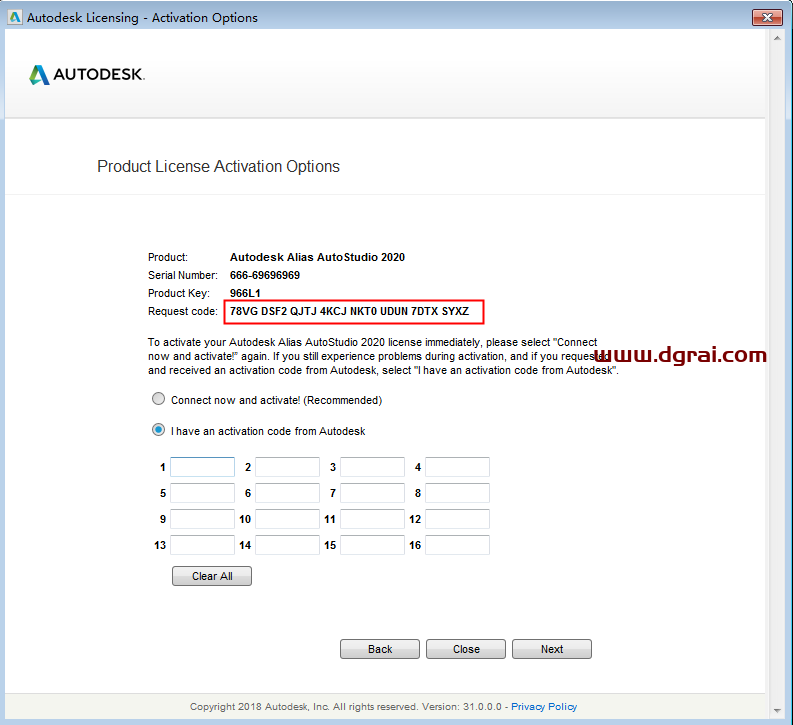Image resolution: width=793 pixels, height=725 pixels.
Task: Click the Request code: label
Action: (183, 311)
